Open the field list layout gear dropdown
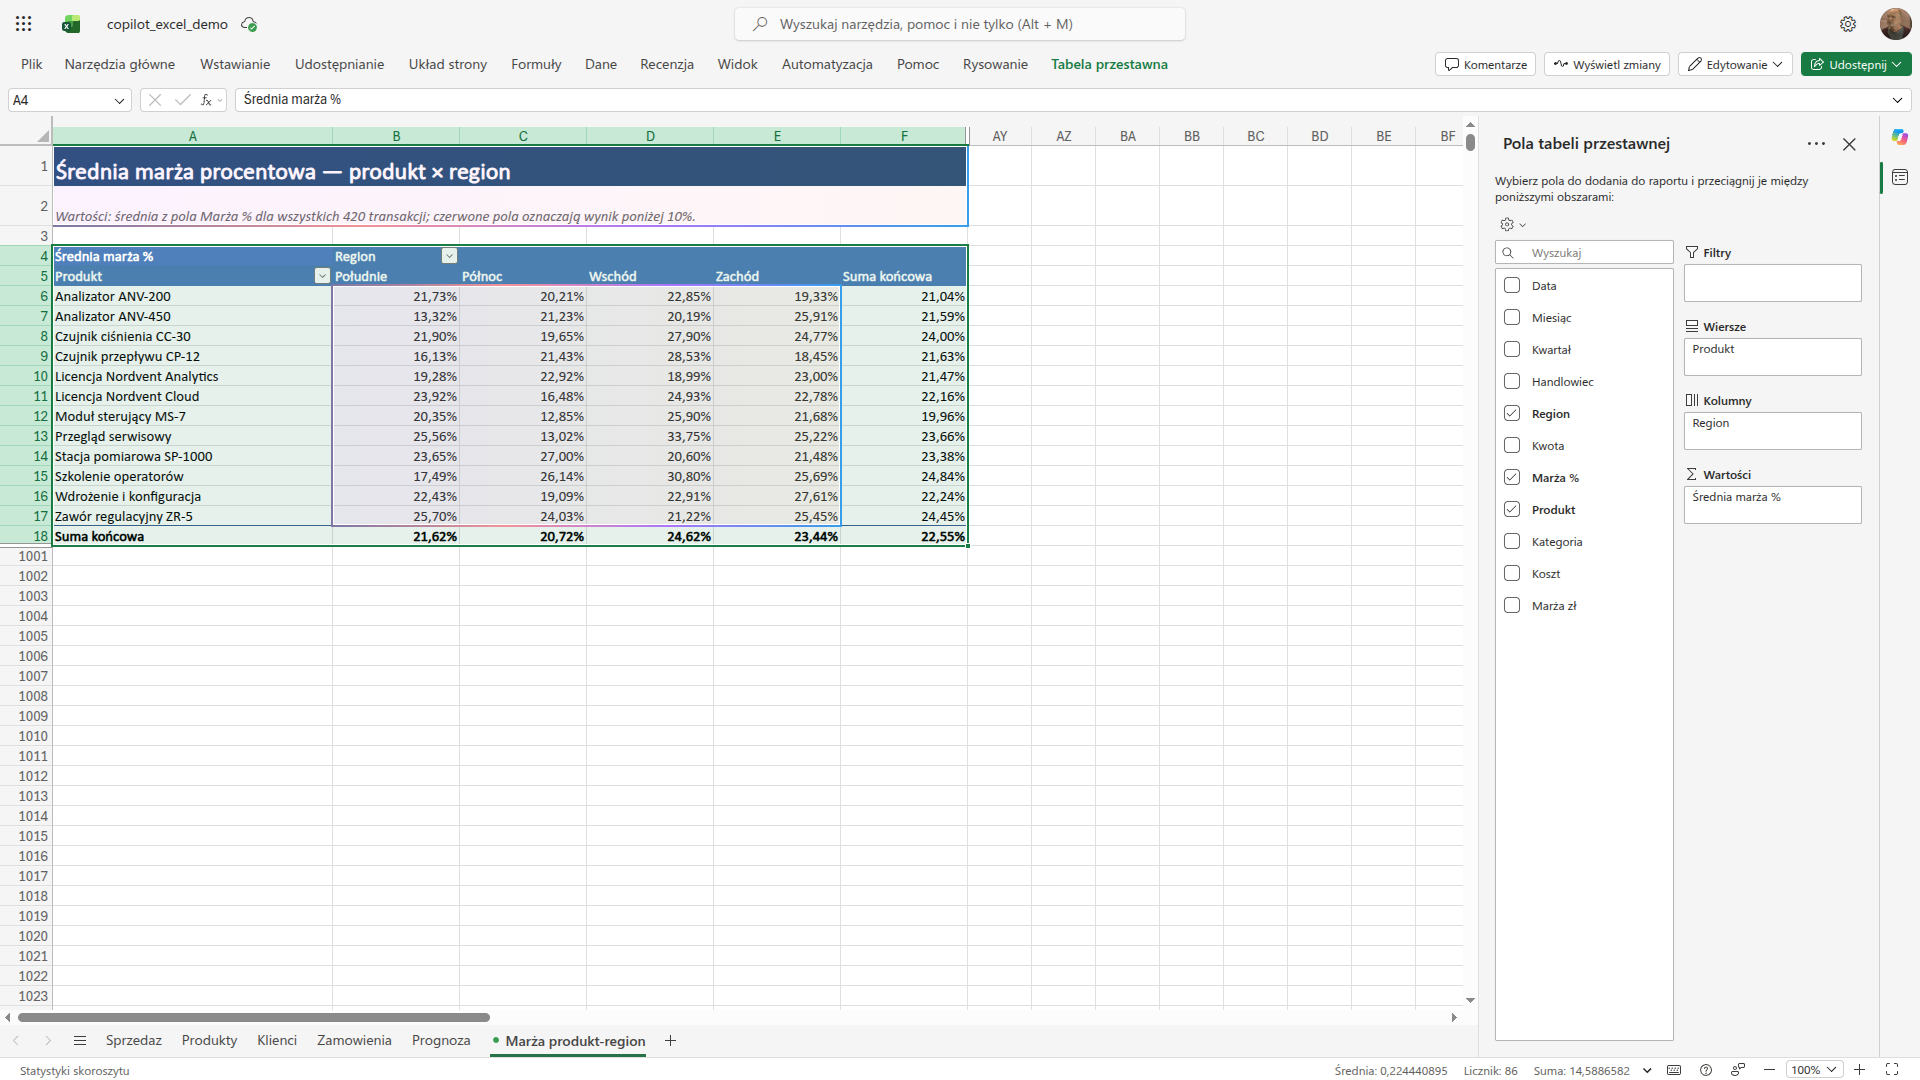1920x1080 pixels. (1513, 225)
